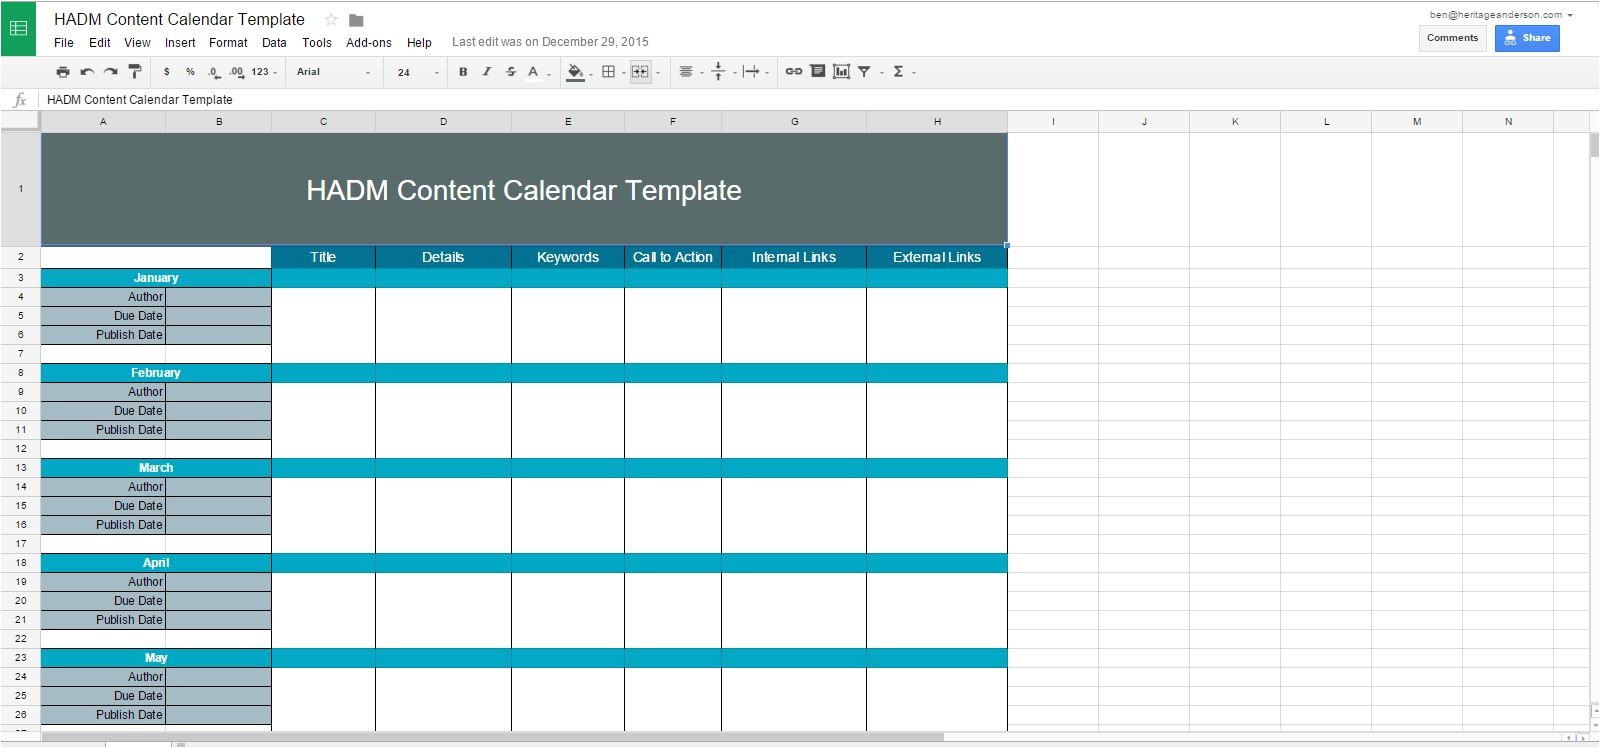Click the Print icon
Screen dimensions: 1600x748
pyautogui.click(x=63, y=72)
